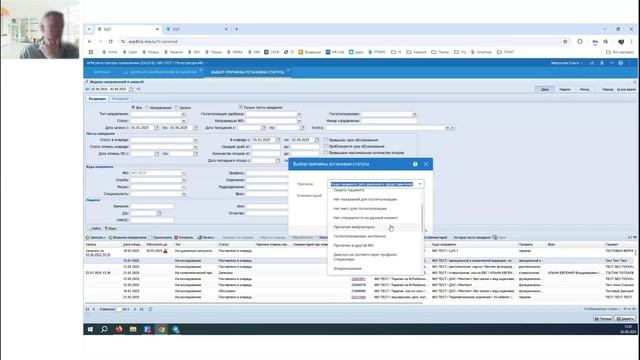
Task: Click the red warning icon in first table row
Action: point(165,251)
